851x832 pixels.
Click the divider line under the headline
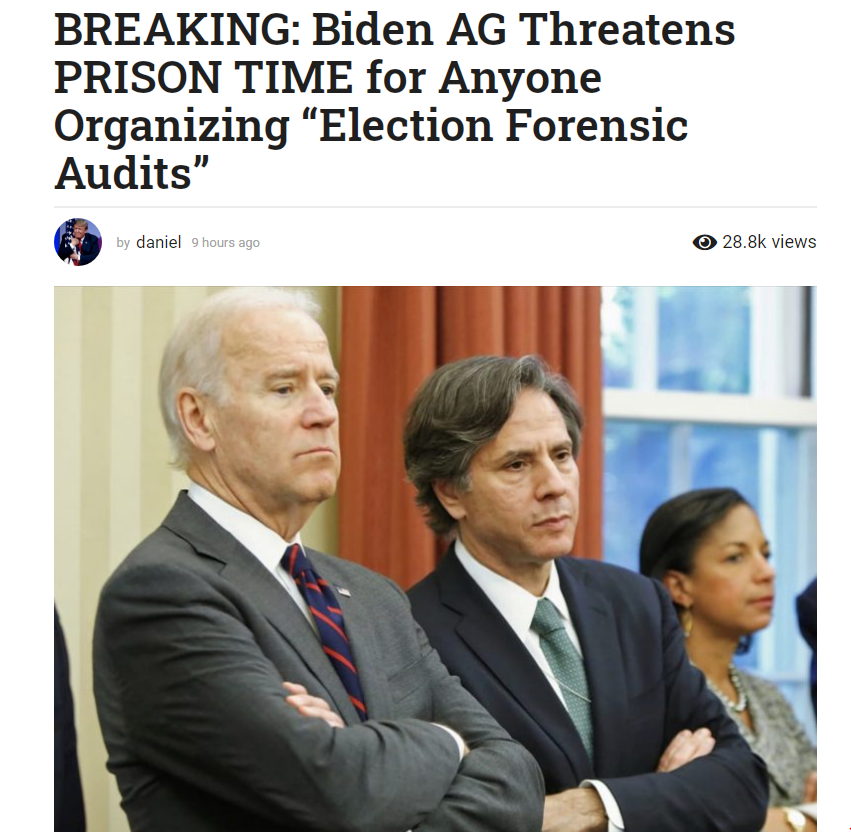click(x=435, y=207)
